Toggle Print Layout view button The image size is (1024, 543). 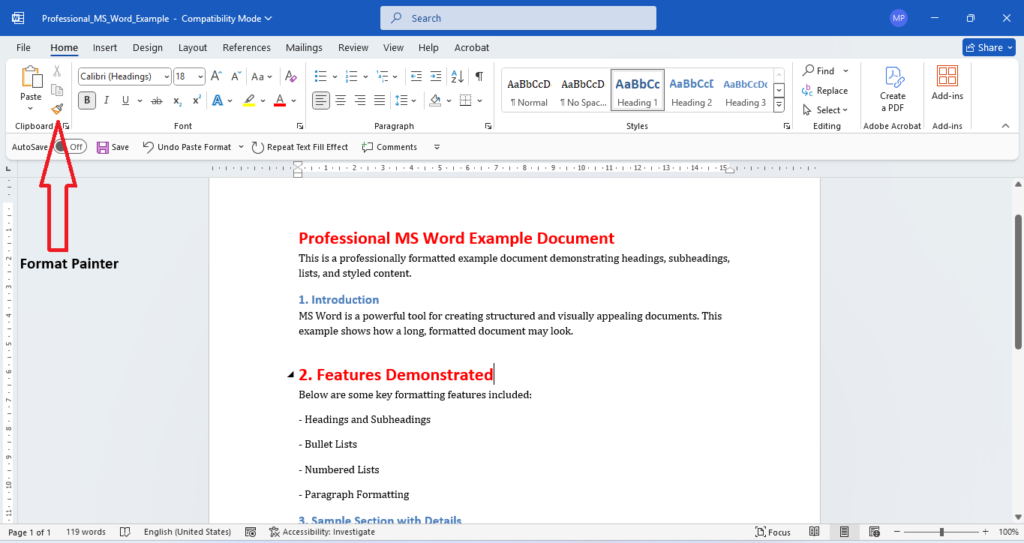point(844,532)
